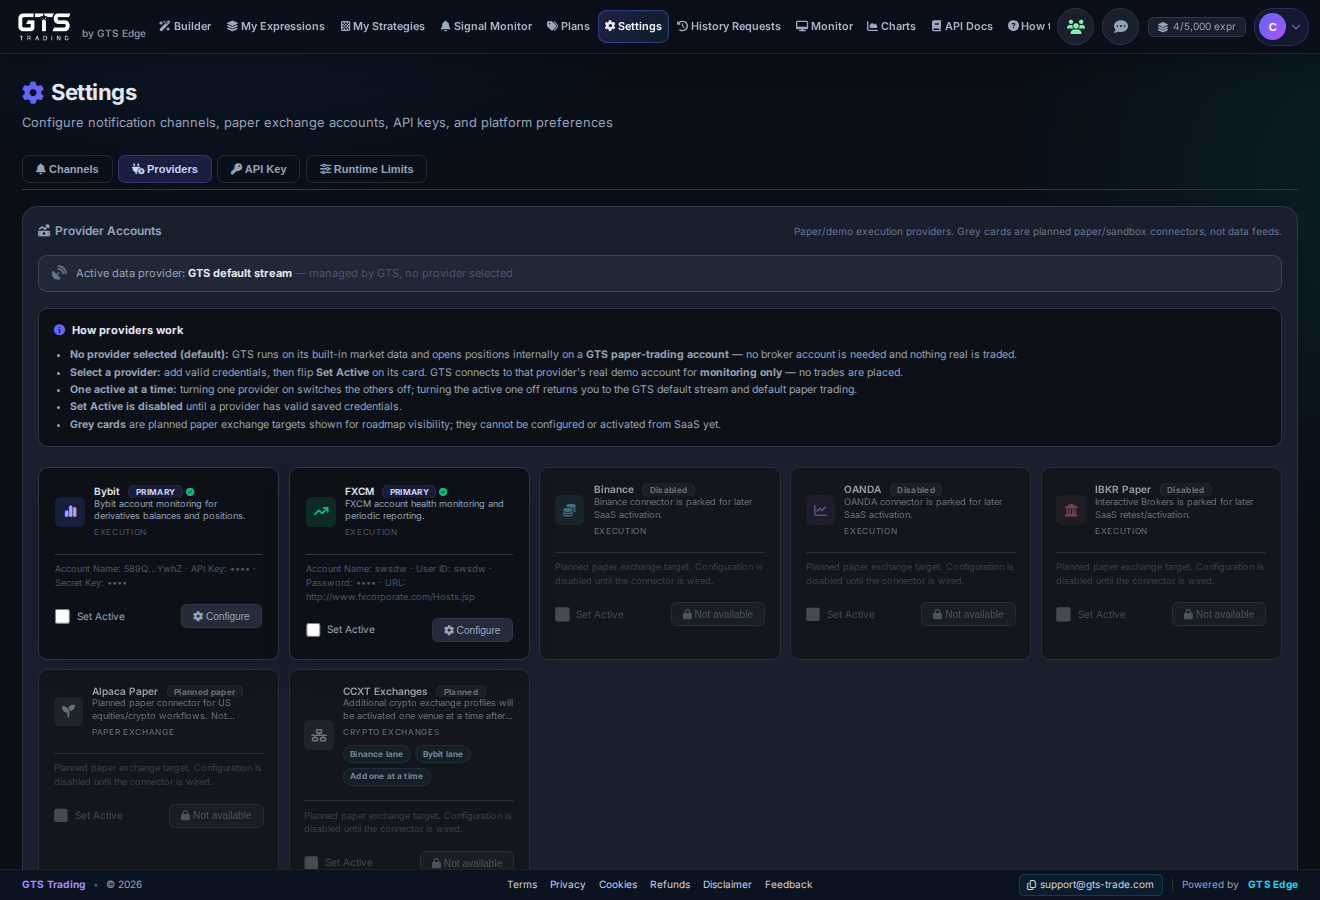The width and height of the screenshot is (1320, 900).
Task: Open the Terms footer link
Action: [x=522, y=885]
